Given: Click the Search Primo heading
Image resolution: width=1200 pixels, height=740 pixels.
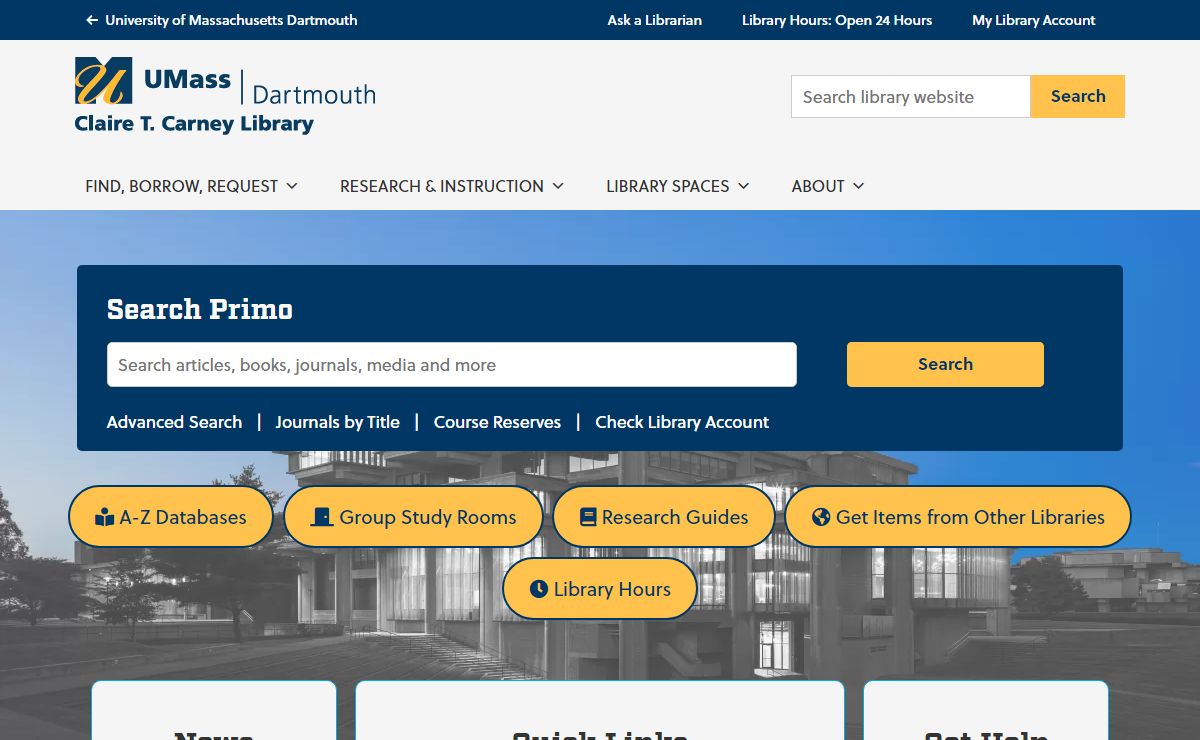Looking at the screenshot, I should click(200, 309).
